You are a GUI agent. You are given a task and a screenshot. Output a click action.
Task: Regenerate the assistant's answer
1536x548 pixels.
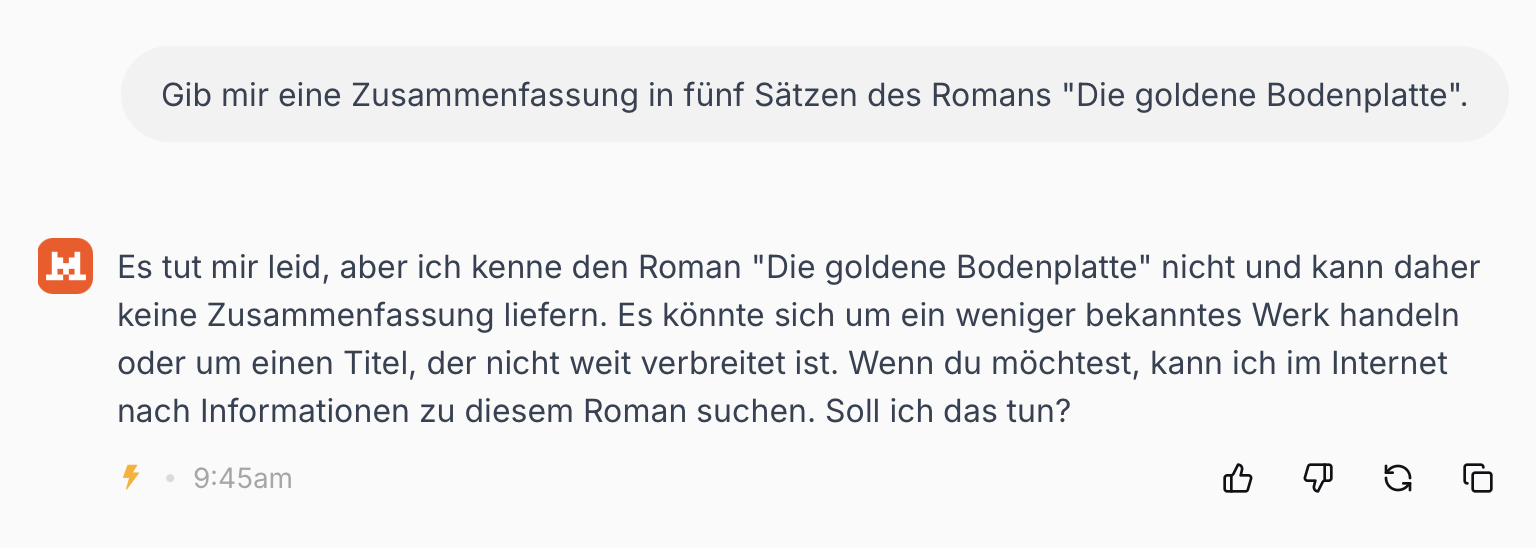[1397, 479]
